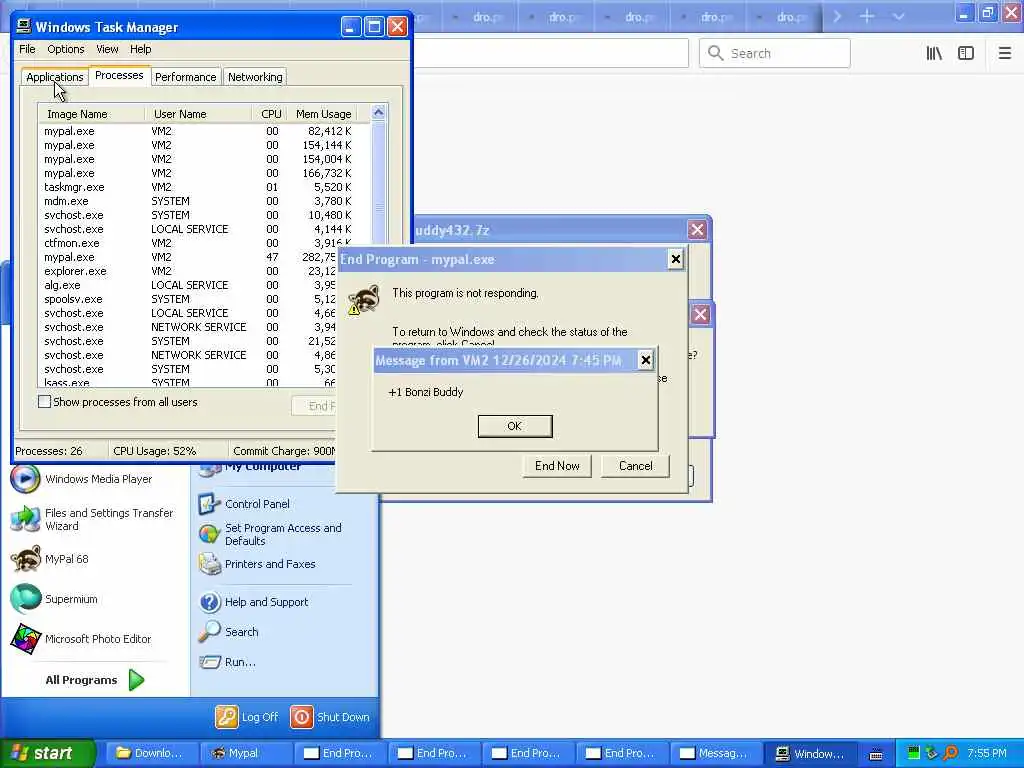1024x768 pixels.
Task: Switch to the Applications tab
Action: pos(55,77)
